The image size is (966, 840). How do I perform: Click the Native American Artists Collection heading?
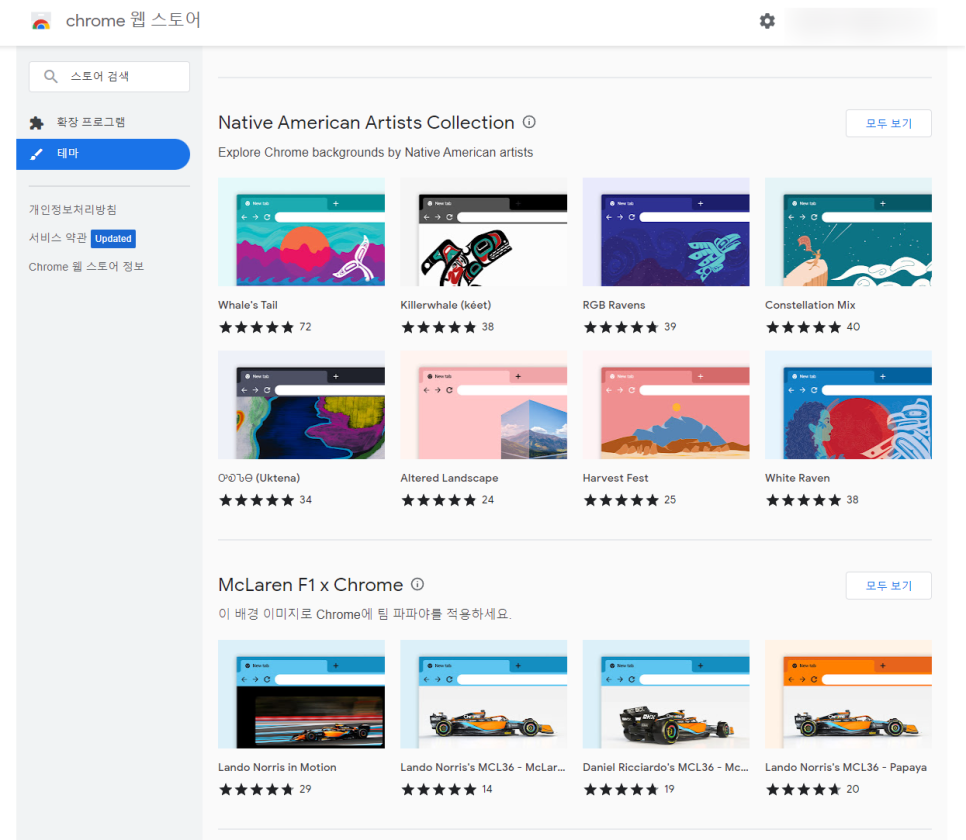pyautogui.click(x=366, y=122)
